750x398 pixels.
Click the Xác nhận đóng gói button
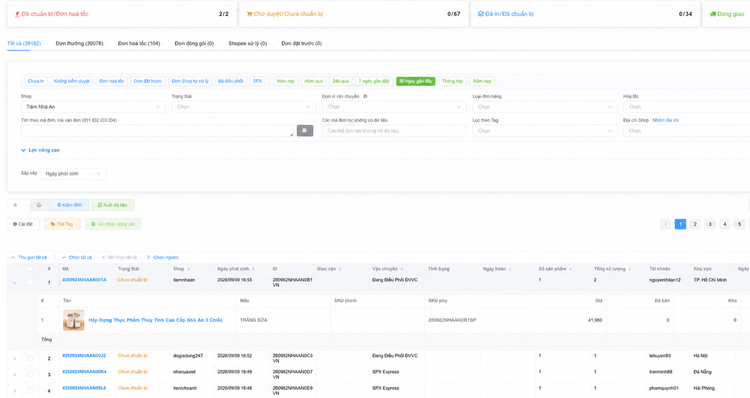(113, 224)
